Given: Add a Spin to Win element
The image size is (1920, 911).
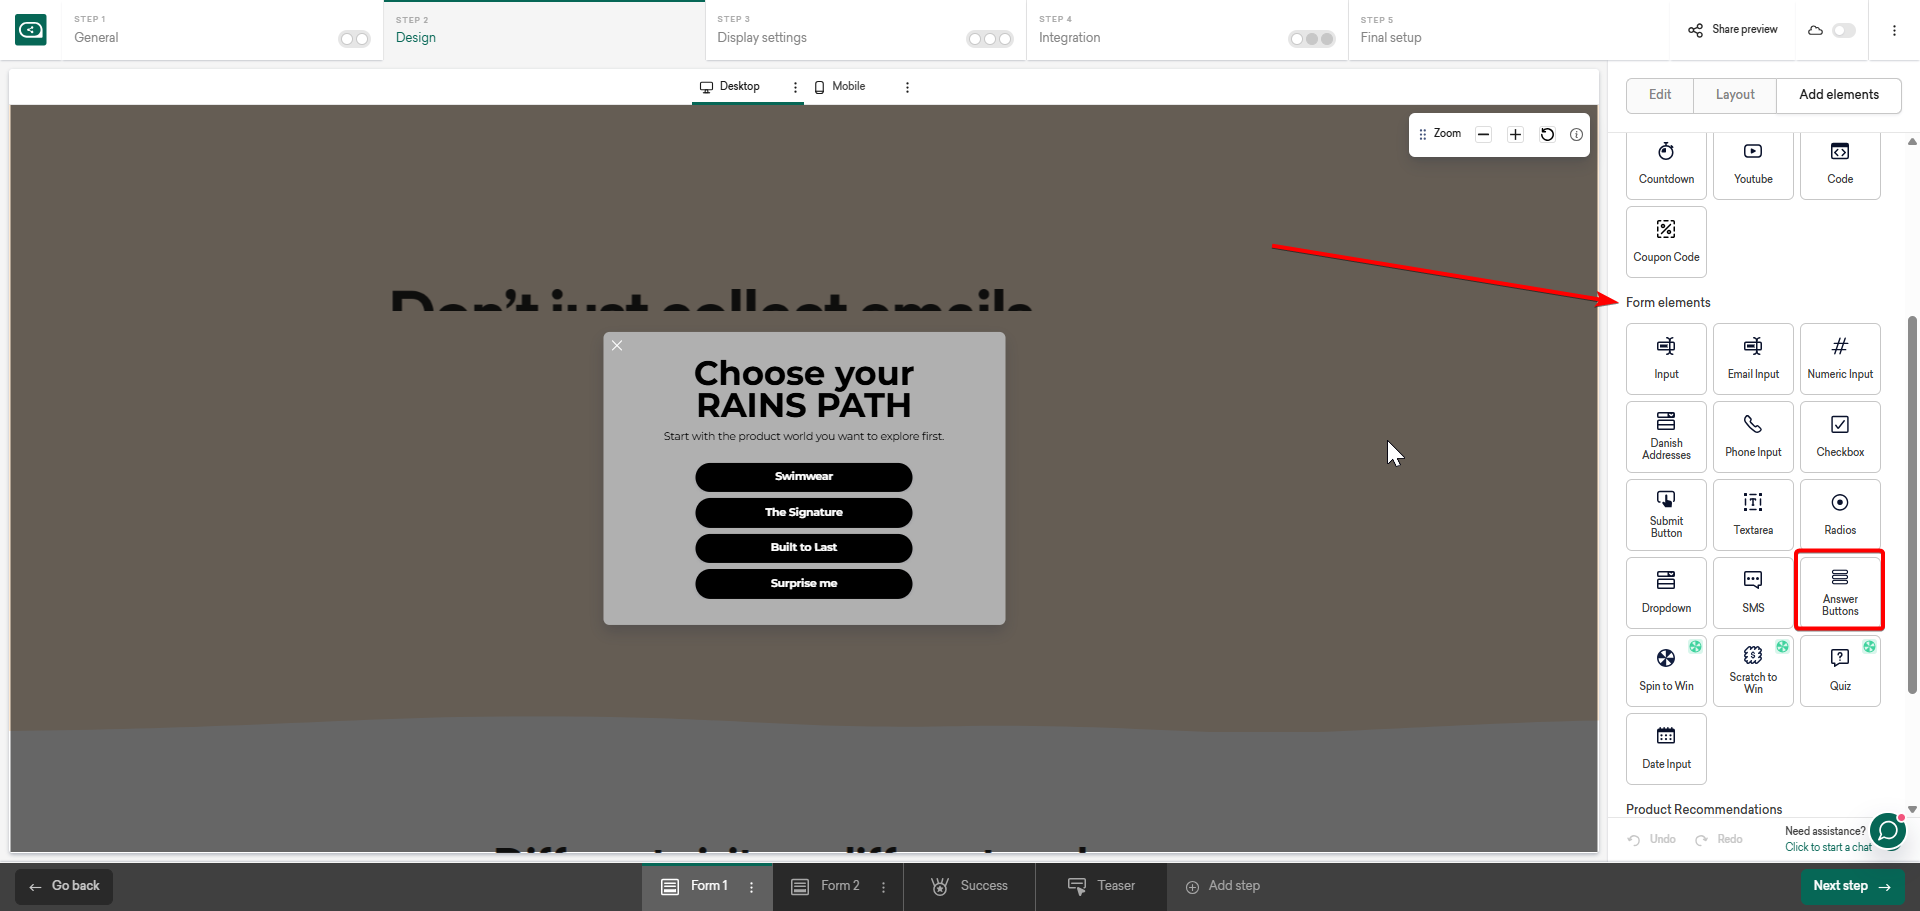Looking at the screenshot, I should coord(1666,671).
